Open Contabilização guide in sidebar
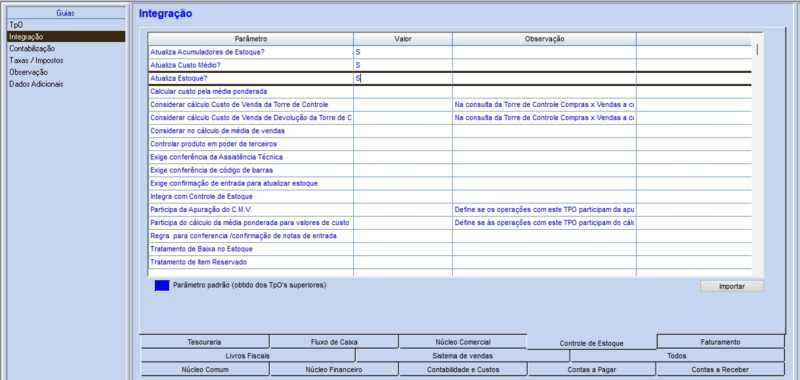This screenshot has width=800, height=380. [66, 48]
